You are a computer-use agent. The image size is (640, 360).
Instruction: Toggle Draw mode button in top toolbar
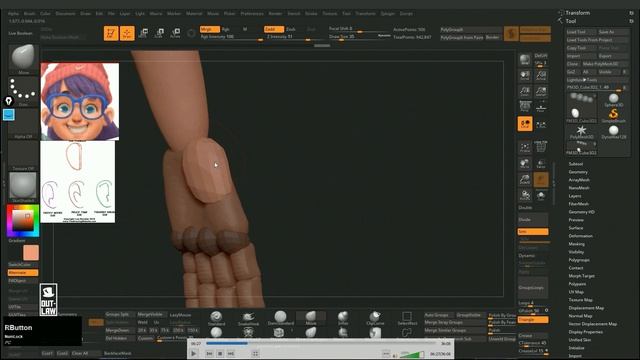[x=127, y=33]
